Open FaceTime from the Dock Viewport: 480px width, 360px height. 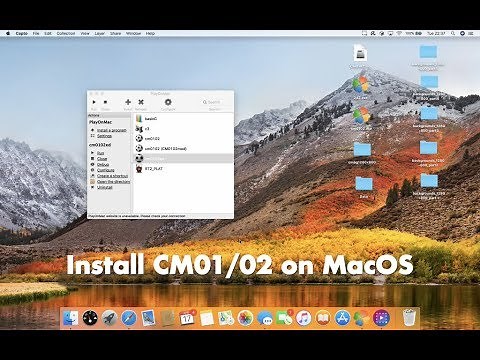[x=284, y=318]
